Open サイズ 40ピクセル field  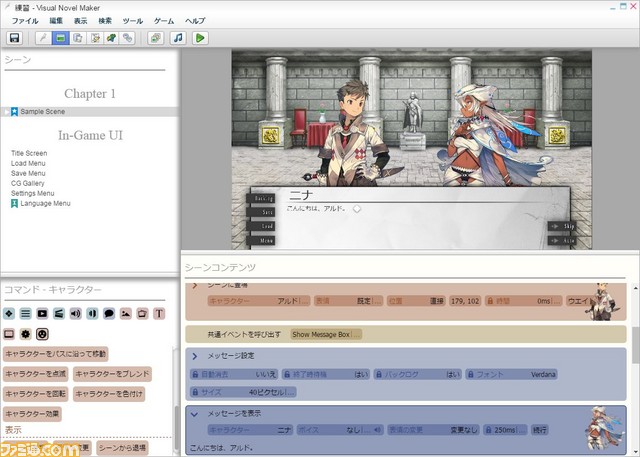coord(243,392)
